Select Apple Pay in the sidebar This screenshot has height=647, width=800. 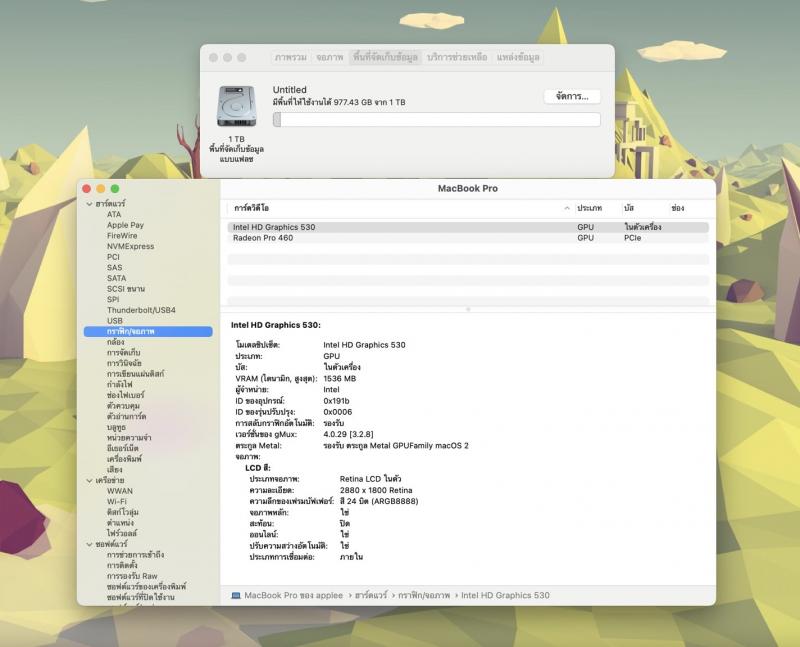coord(126,225)
